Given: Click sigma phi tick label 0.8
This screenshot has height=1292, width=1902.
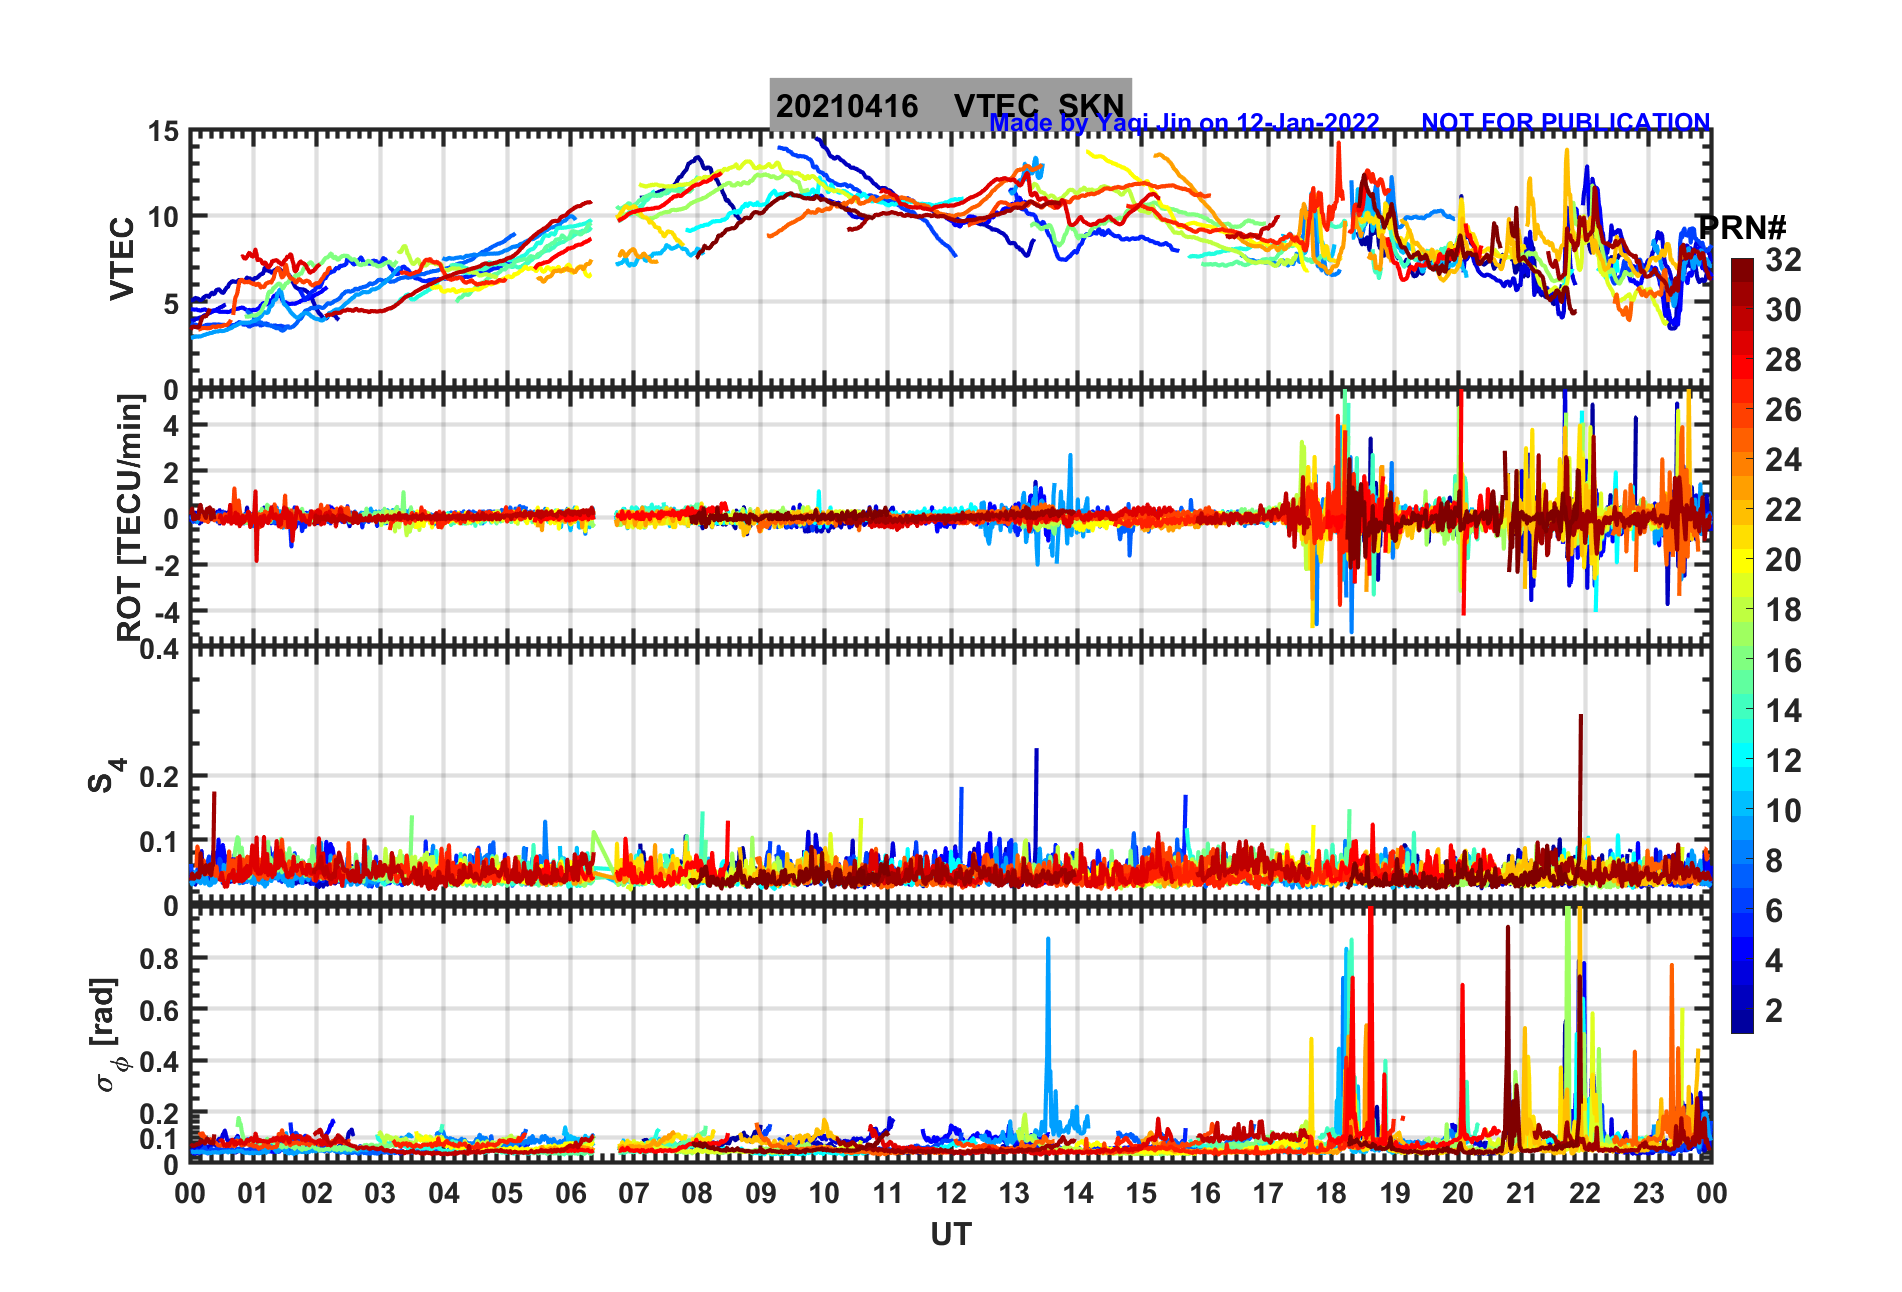Looking at the screenshot, I should click(160, 959).
